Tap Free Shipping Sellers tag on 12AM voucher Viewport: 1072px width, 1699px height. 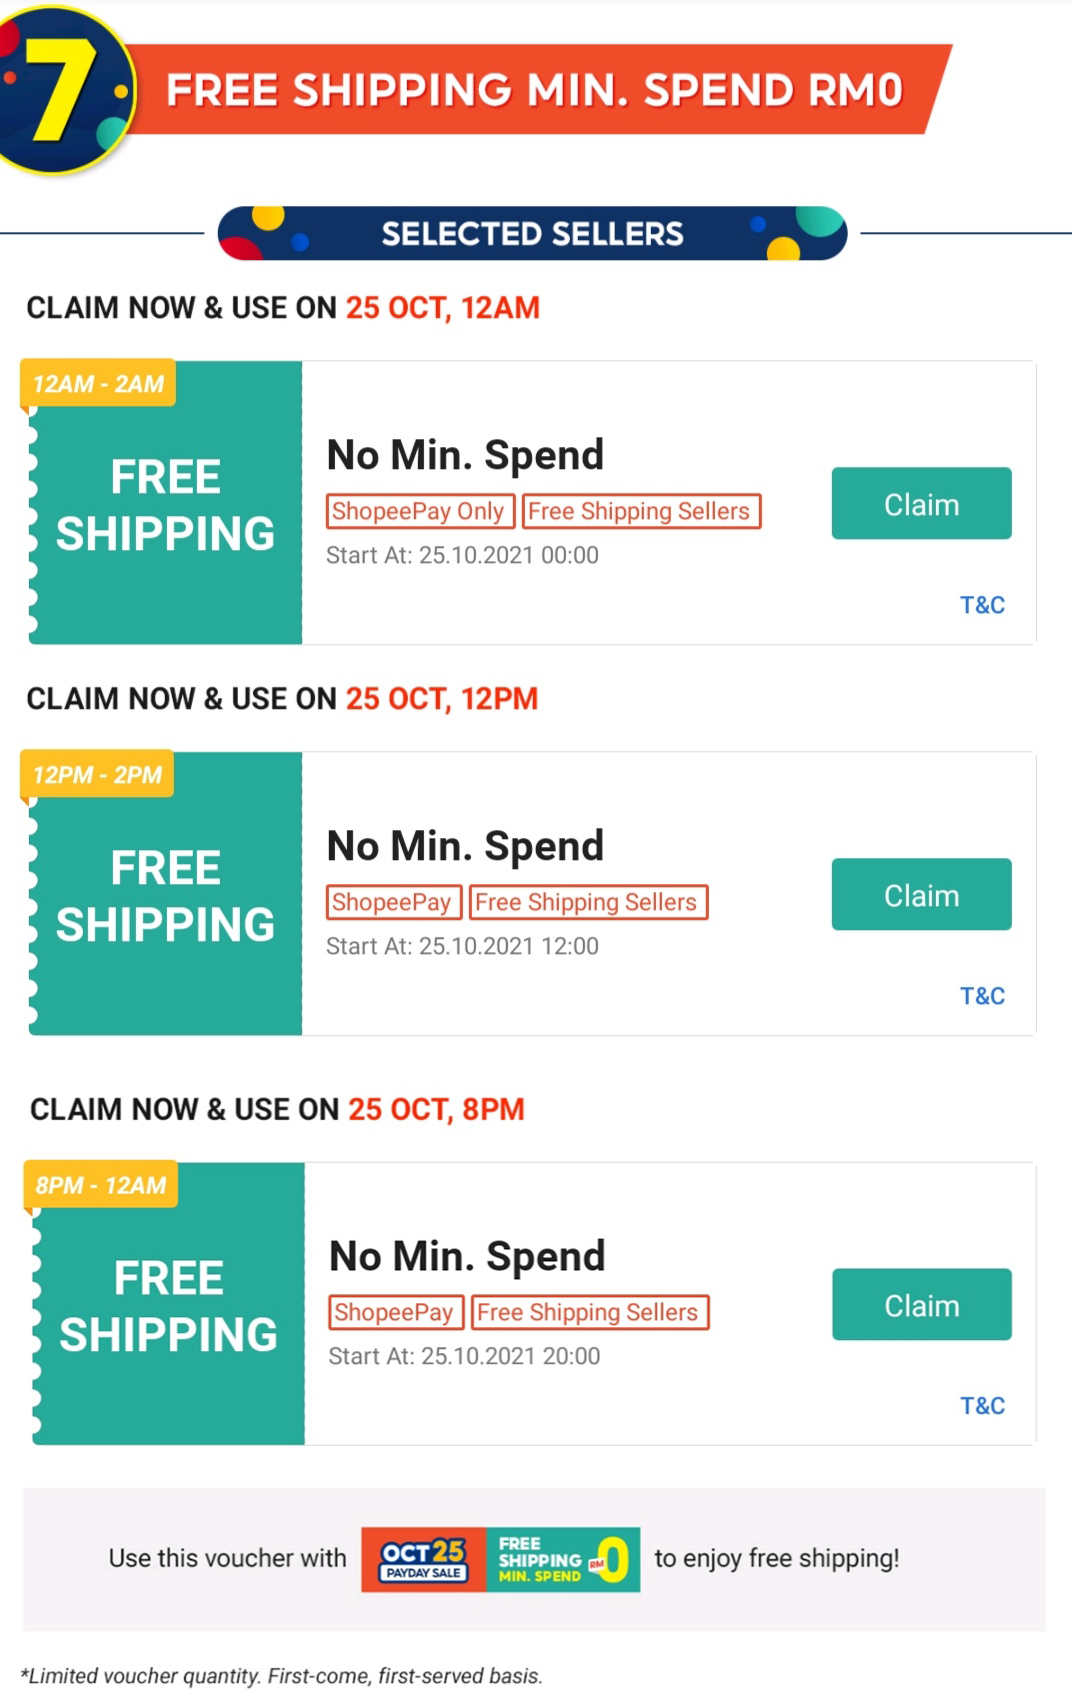[640, 511]
